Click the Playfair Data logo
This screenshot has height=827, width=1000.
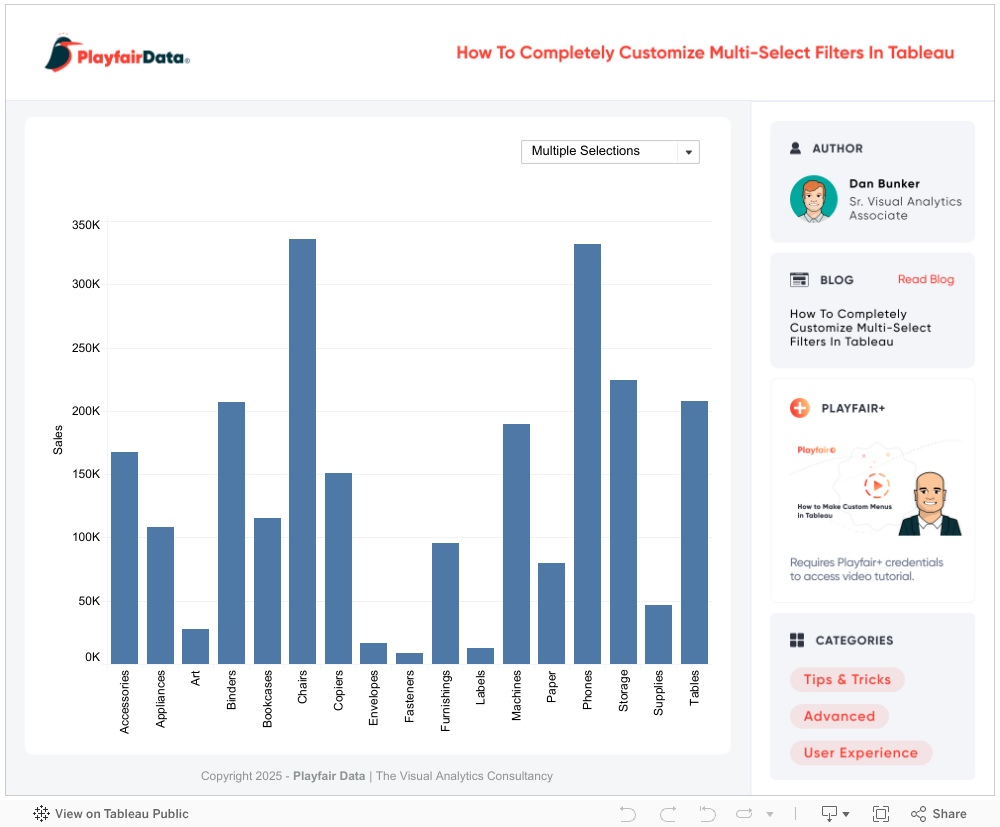[x=117, y=55]
